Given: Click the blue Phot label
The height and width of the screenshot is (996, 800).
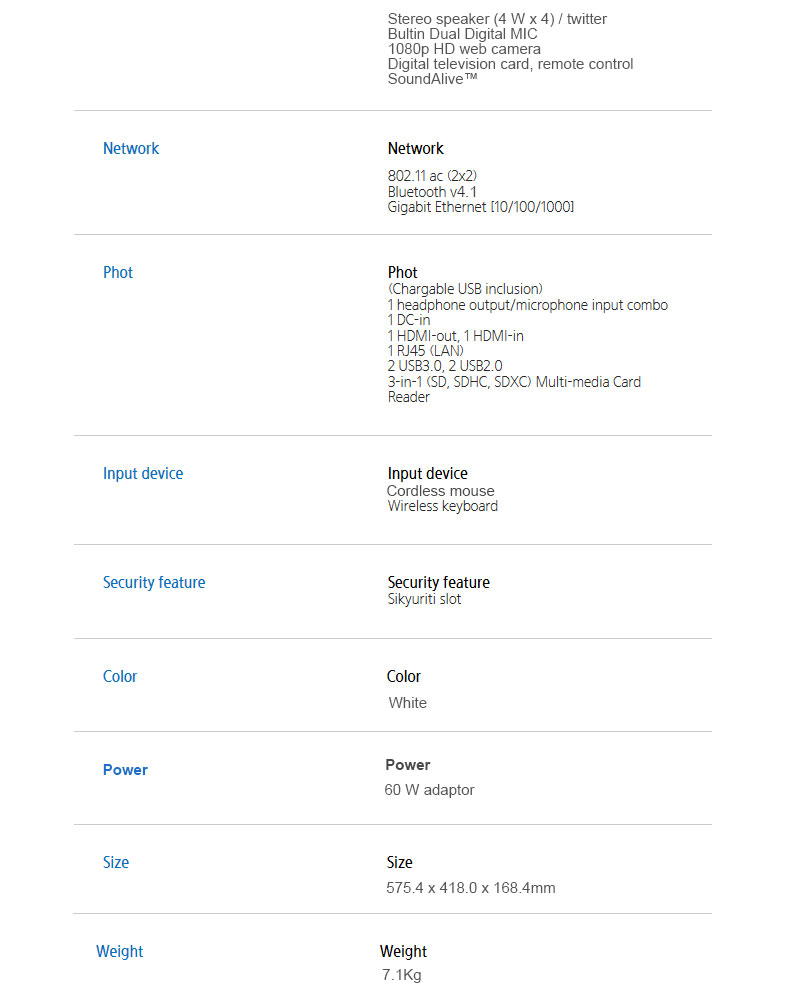Looking at the screenshot, I should click(118, 272).
